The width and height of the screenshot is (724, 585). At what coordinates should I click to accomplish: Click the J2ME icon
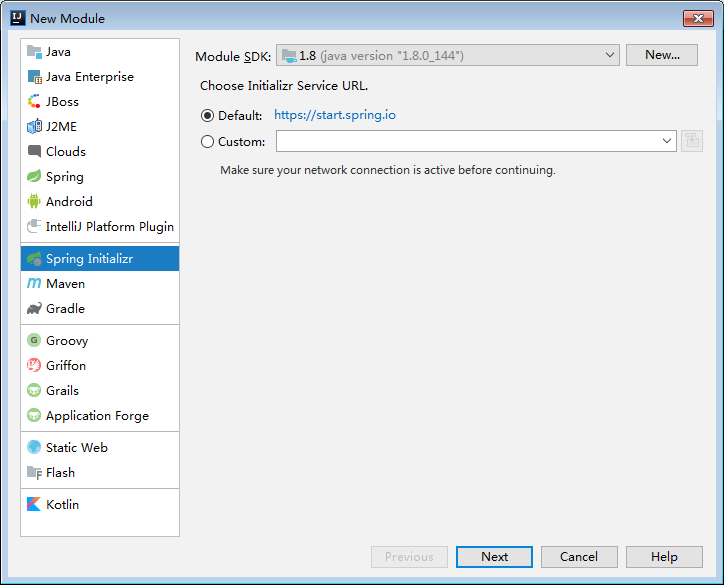34,127
